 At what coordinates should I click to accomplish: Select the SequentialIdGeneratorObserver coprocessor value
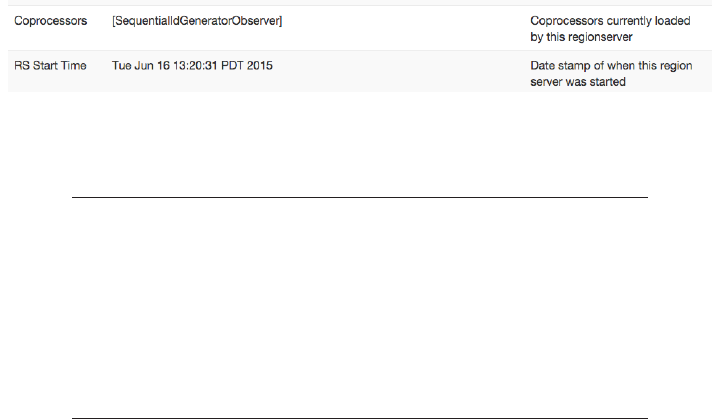197,20
